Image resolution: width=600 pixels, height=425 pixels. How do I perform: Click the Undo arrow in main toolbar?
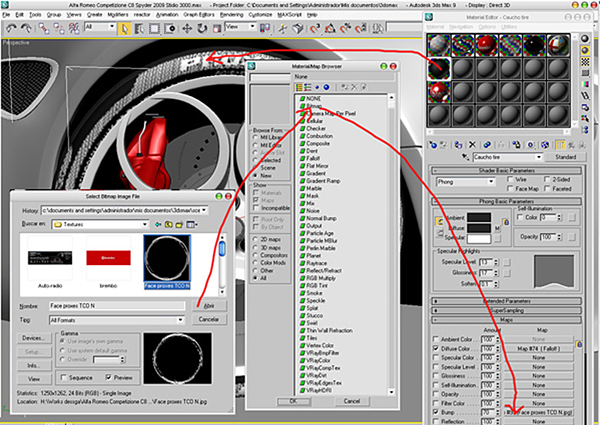click(11, 28)
